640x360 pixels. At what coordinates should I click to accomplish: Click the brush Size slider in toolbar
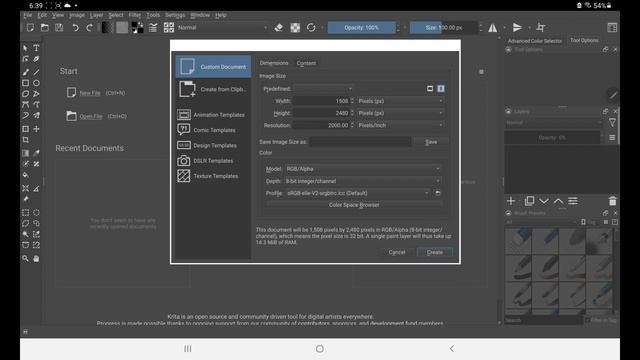click(444, 28)
